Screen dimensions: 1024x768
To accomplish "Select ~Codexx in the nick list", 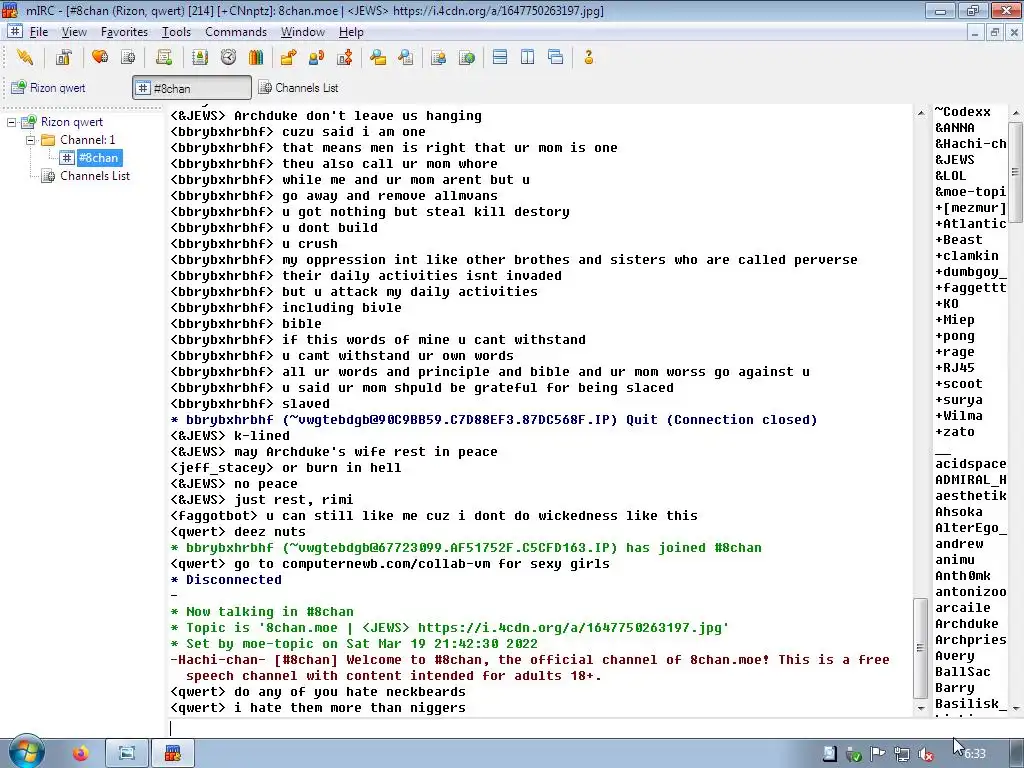I will click(962, 112).
